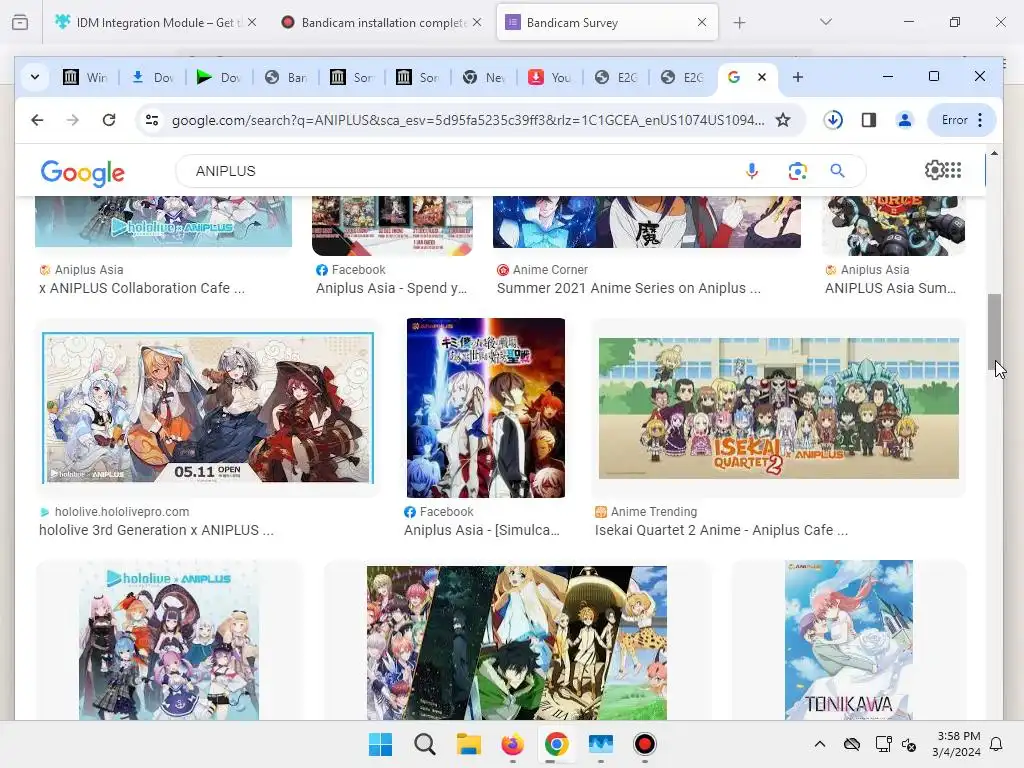Switch to the 'You' Chrome tab
The width and height of the screenshot is (1024, 768).
pos(551,78)
